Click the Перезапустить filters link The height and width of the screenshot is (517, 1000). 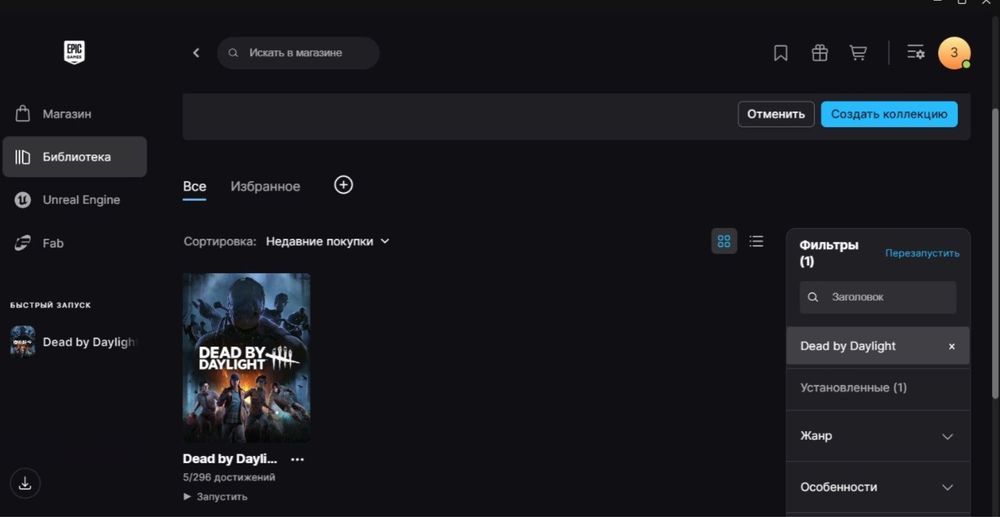922,253
